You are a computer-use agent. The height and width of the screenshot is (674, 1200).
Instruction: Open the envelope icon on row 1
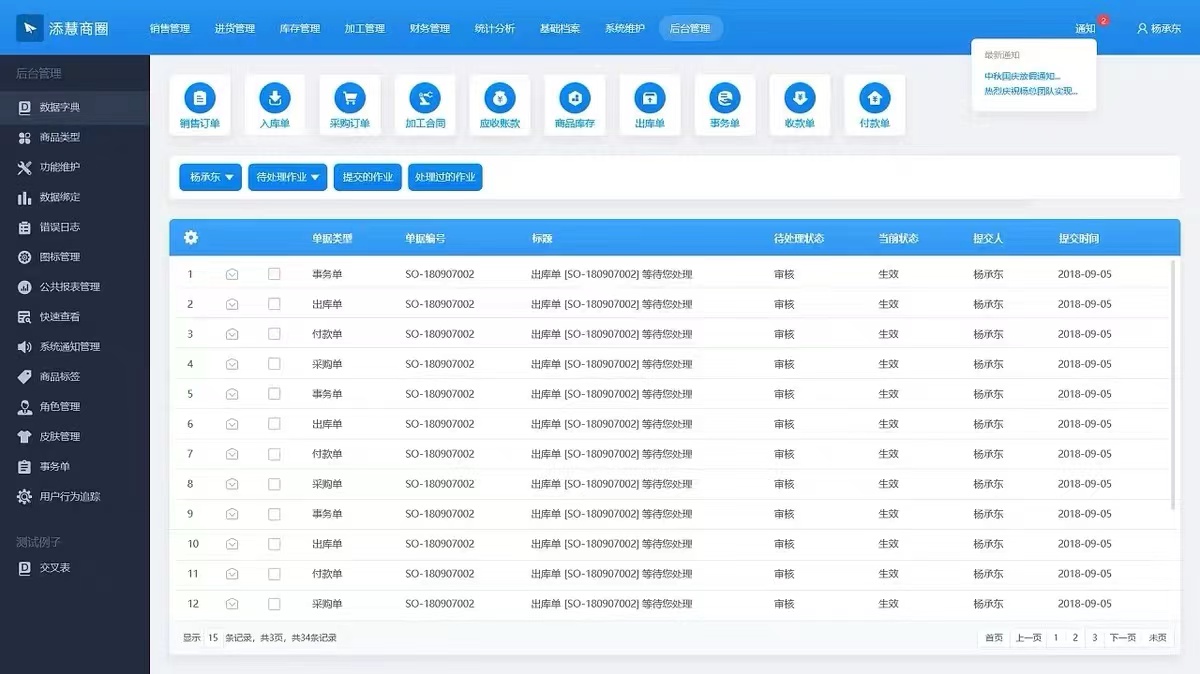click(231, 273)
